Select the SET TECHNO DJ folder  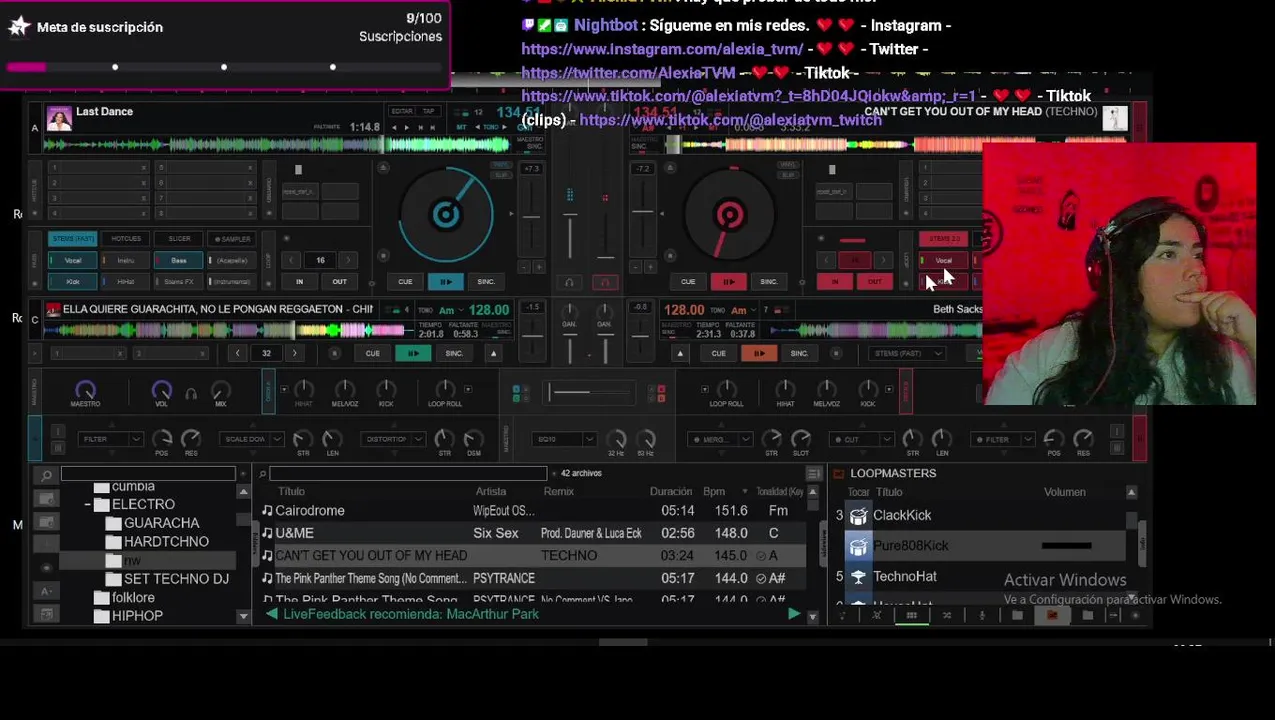176,579
